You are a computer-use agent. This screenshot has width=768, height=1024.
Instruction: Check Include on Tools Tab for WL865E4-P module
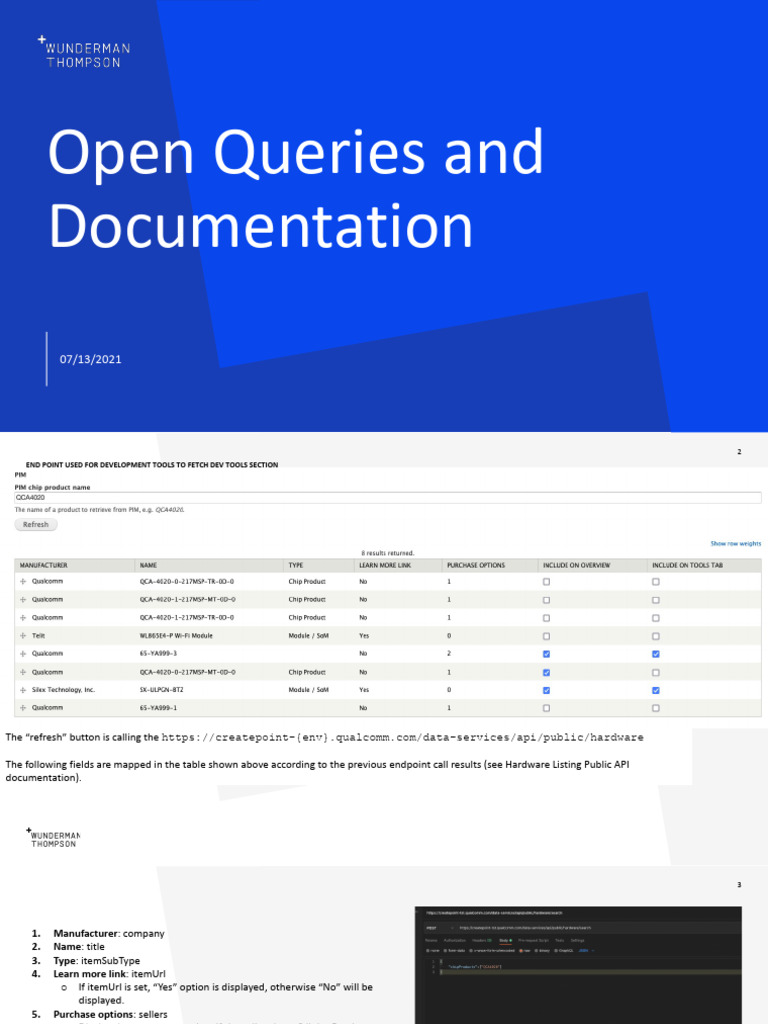pos(656,636)
